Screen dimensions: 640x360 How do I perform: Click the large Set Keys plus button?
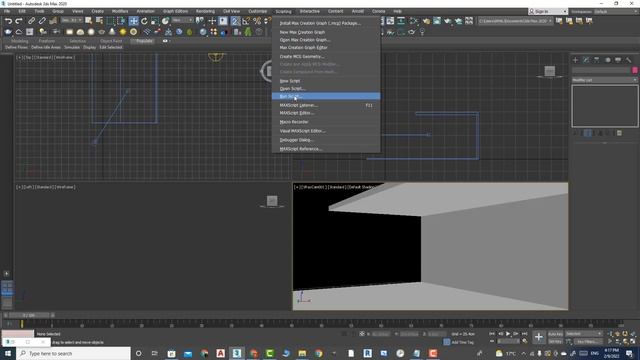[x=539, y=337]
